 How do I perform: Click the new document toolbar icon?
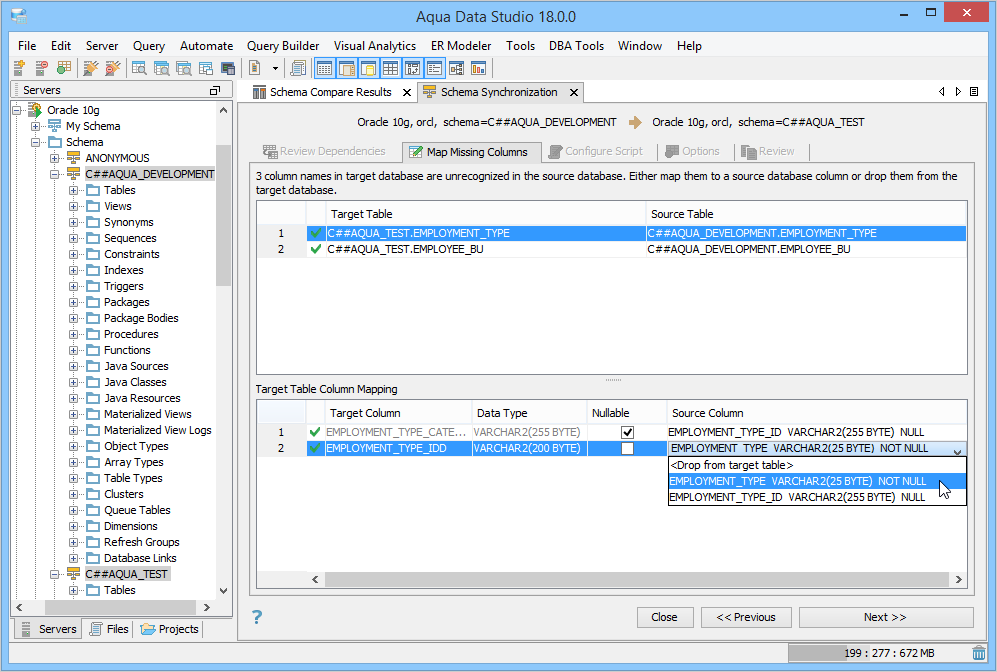(255, 67)
